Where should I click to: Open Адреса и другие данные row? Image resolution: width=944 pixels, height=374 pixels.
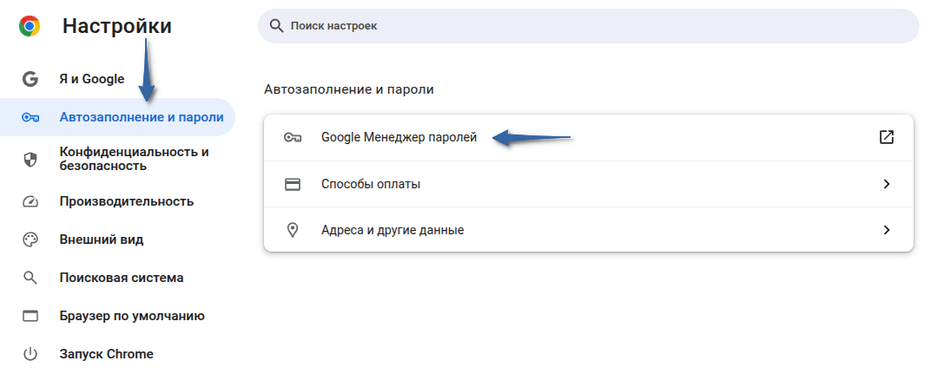click(x=589, y=229)
